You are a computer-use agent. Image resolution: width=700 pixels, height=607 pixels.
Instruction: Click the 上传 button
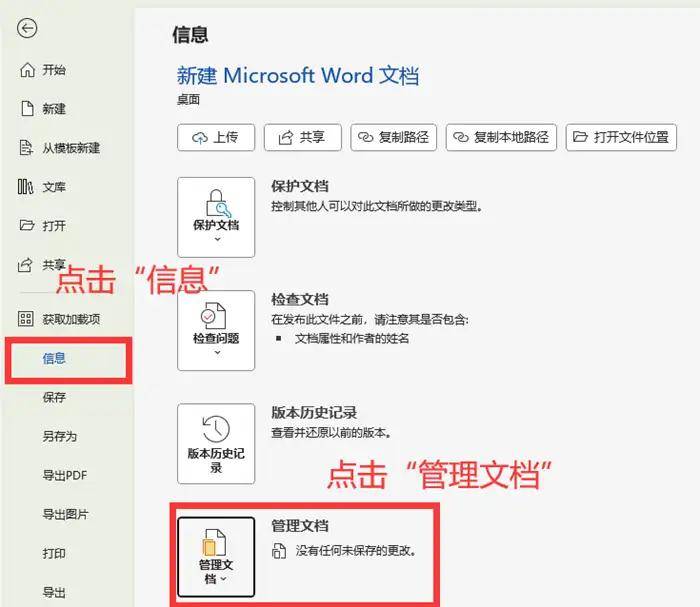(x=216, y=137)
